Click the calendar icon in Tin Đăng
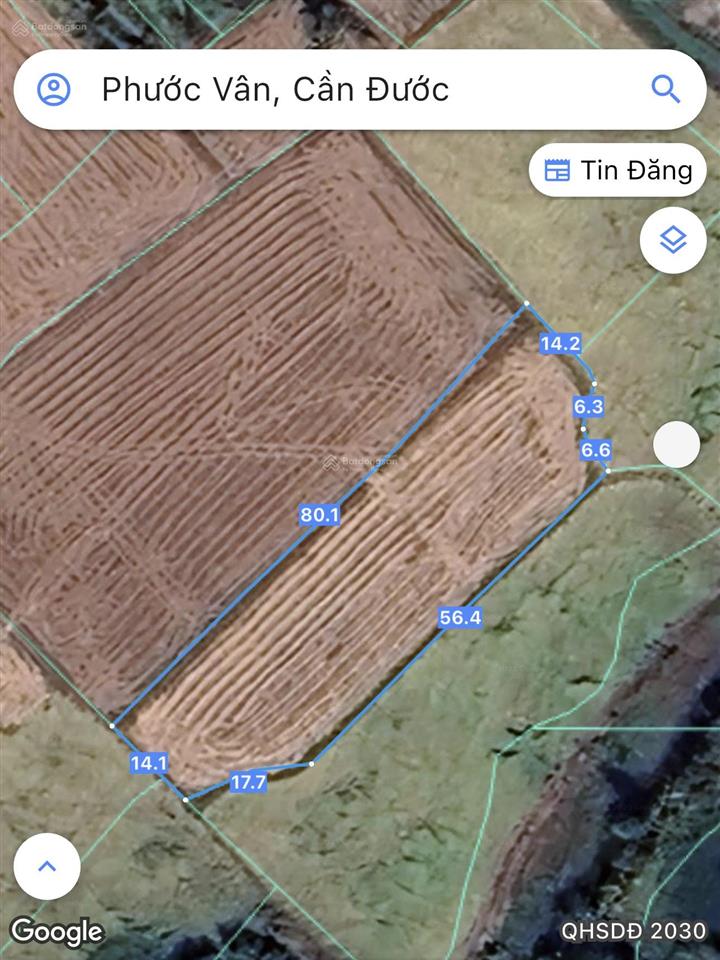Screen dimensions: 720x960 (x=557, y=170)
